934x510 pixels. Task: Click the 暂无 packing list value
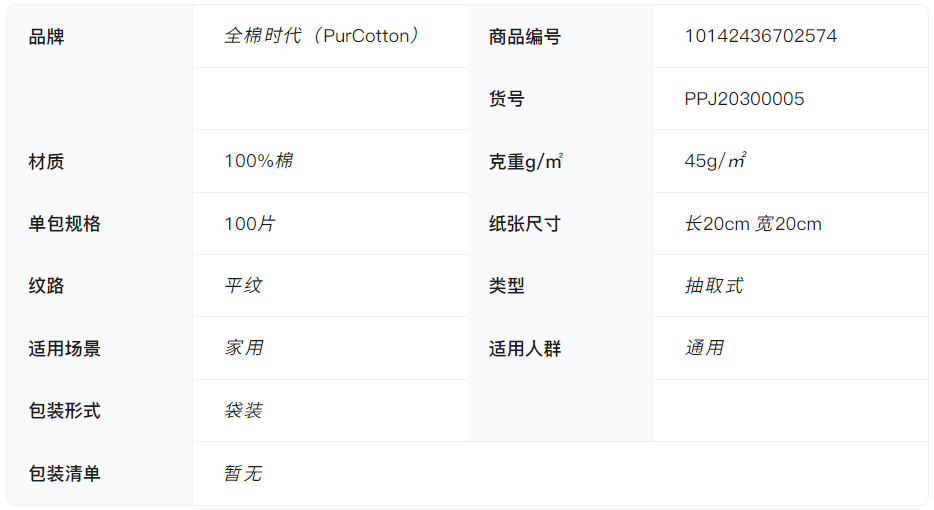click(243, 473)
